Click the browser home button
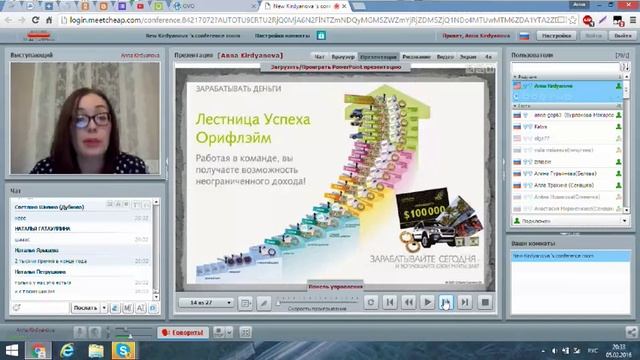This screenshot has height=360, width=640. click(x=49, y=20)
